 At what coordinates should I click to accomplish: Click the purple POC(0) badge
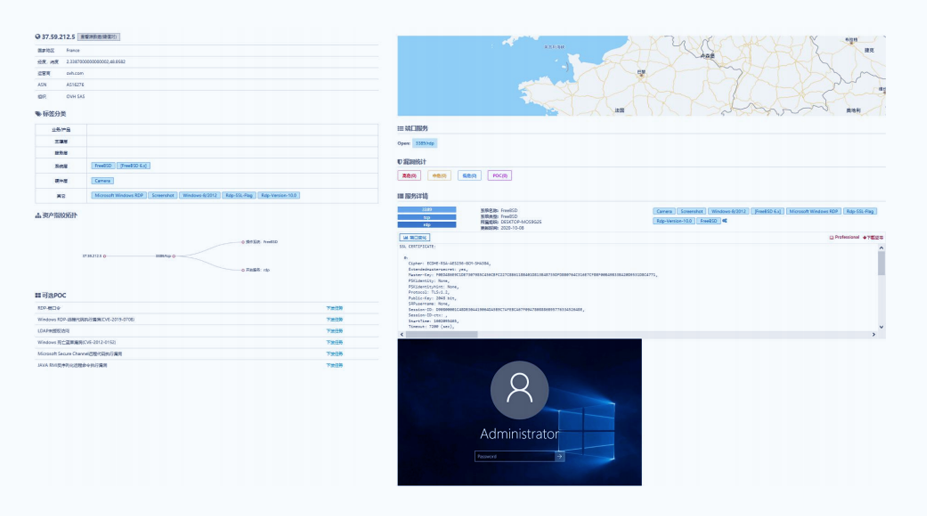click(500, 176)
